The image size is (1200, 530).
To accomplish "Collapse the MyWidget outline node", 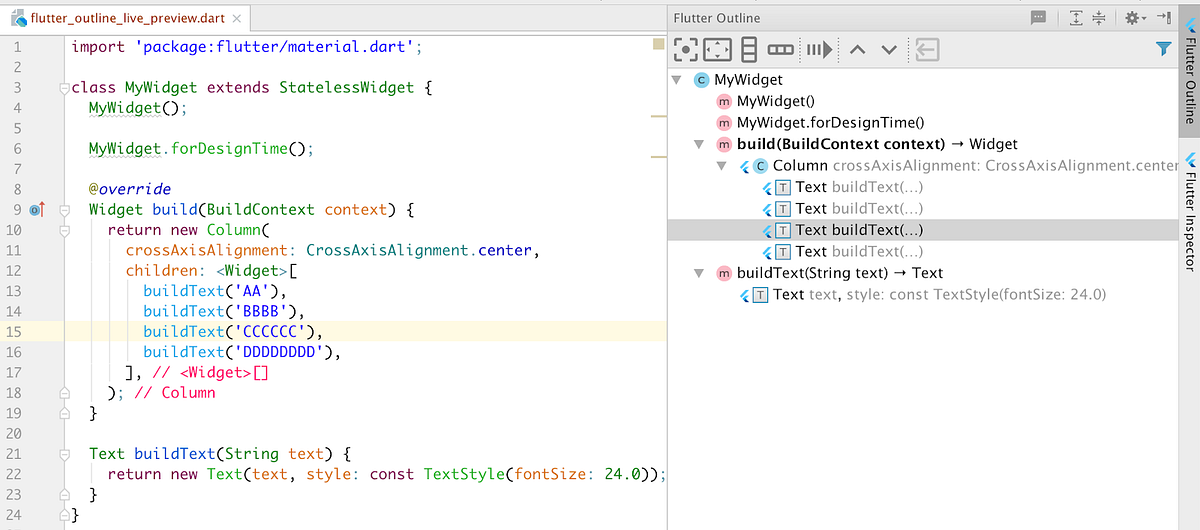I will (x=677, y=80).
